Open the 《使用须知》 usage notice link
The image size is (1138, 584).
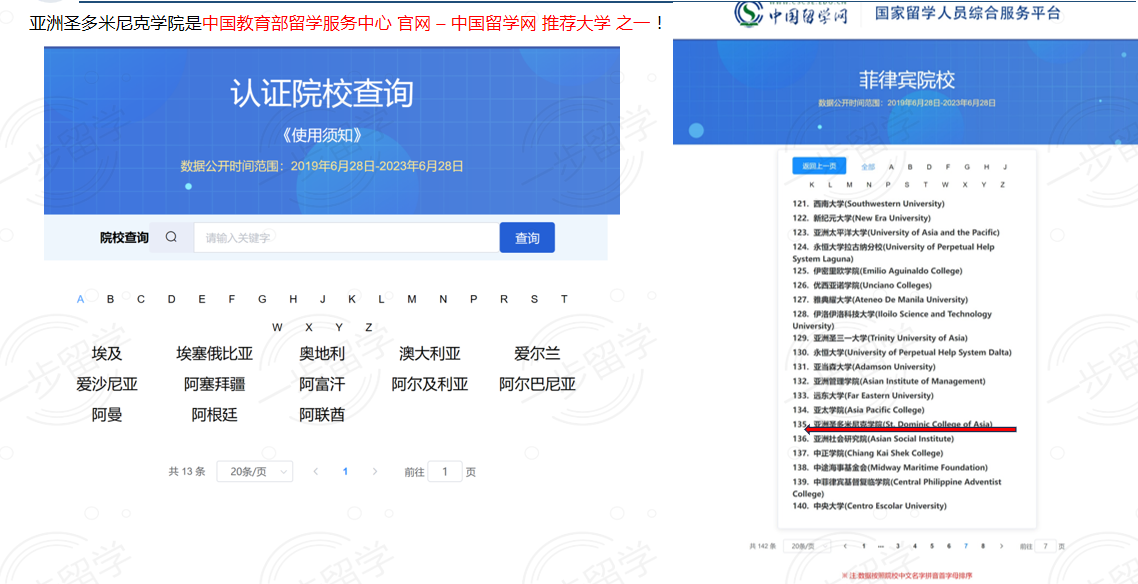point(321,135)
